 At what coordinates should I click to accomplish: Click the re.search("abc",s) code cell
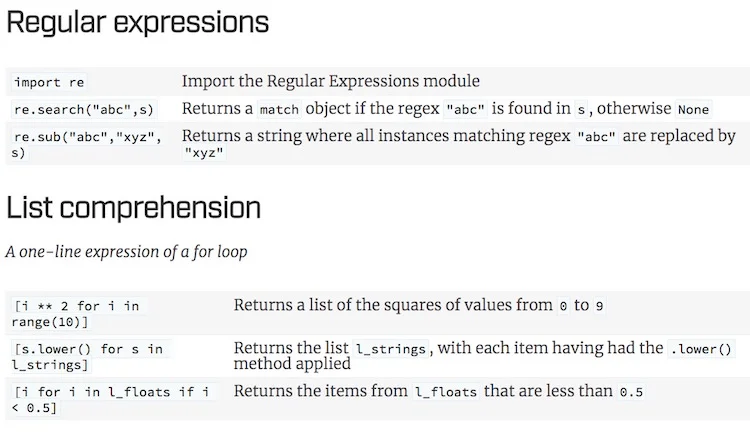click(x=84, y=110)
